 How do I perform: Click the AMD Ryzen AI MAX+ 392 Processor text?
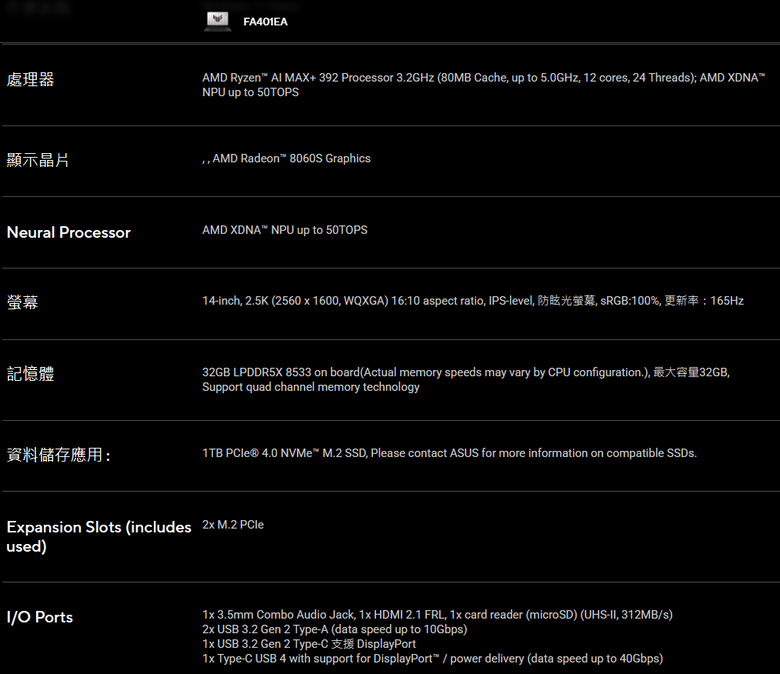tap(484, 85)
